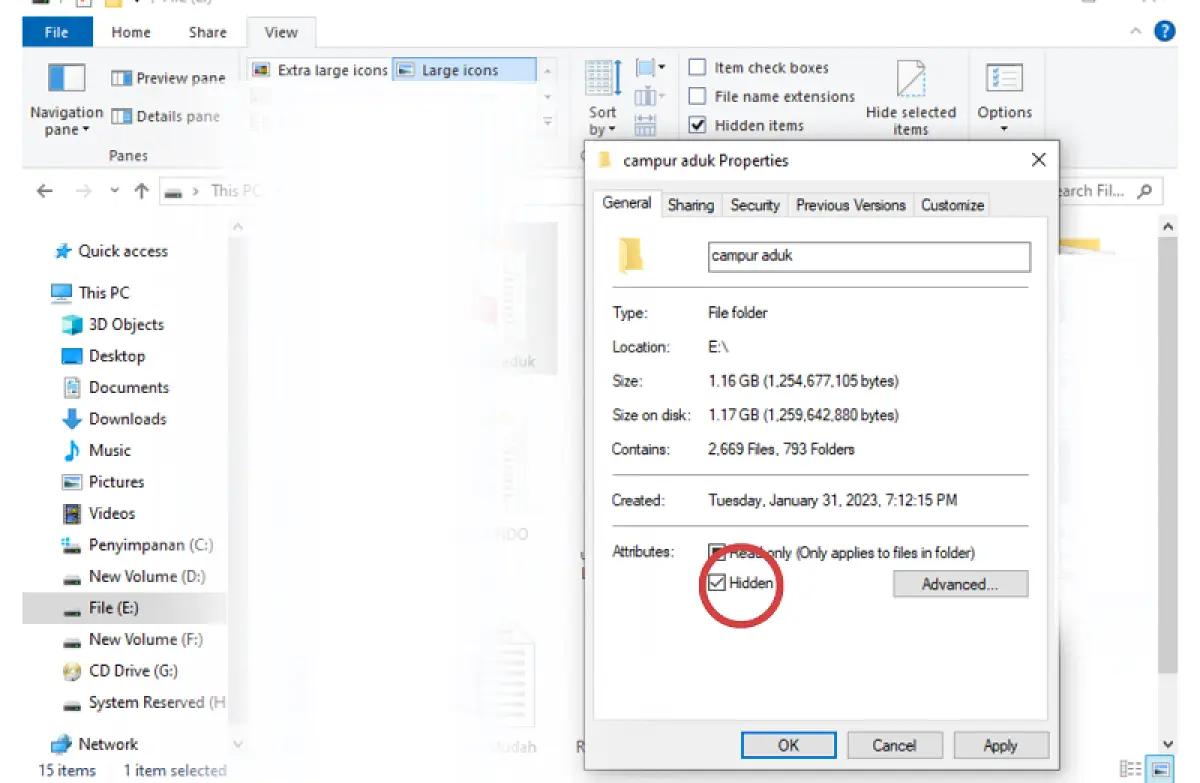Enable Item check boxes

(696, 67)
